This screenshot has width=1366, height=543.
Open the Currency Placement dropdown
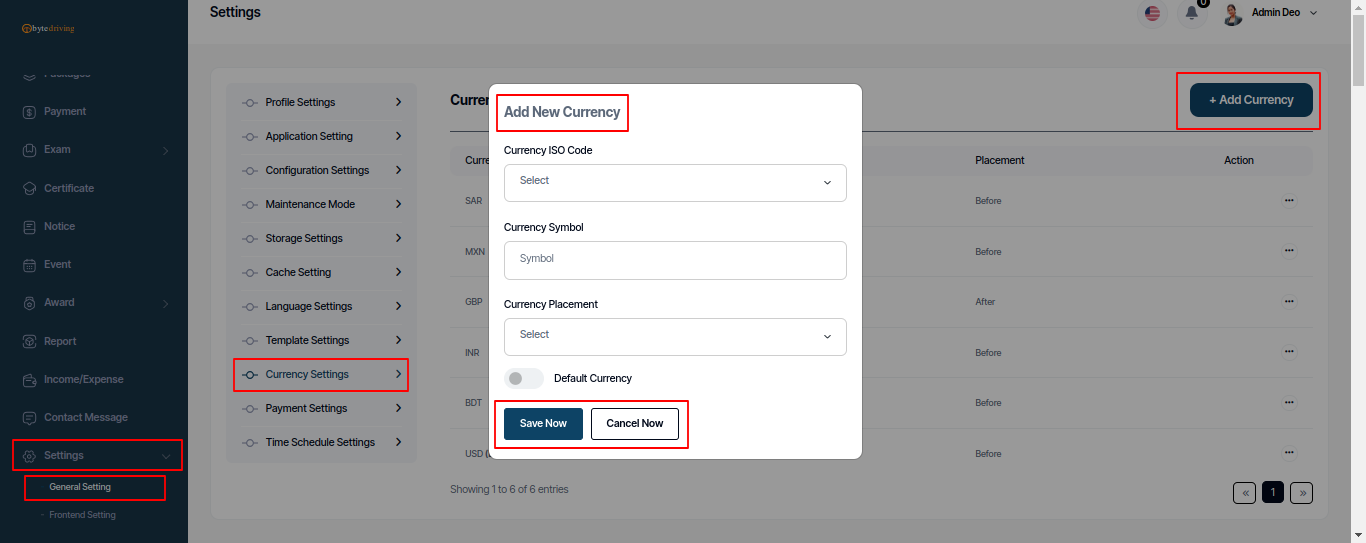[x=675, y=336]
